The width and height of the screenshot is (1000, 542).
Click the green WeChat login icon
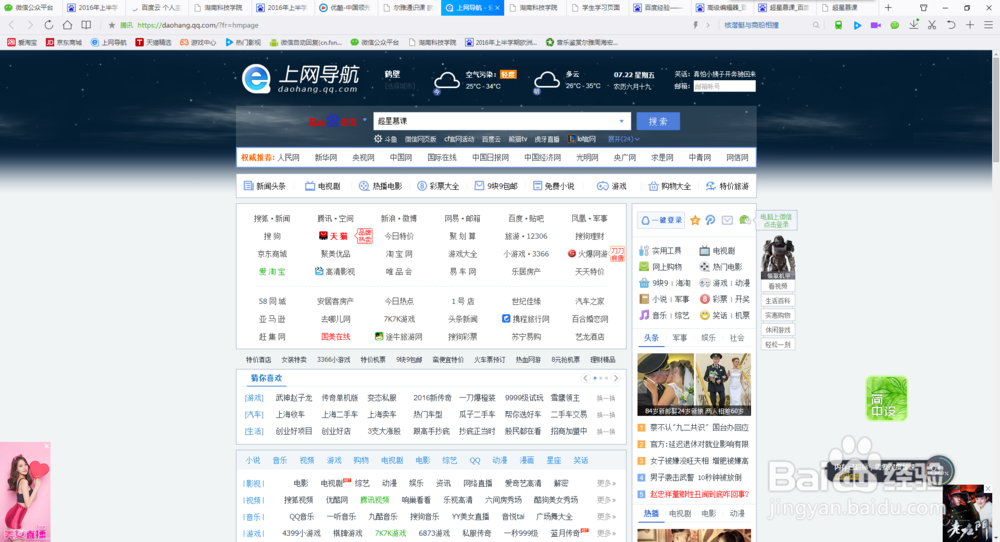[744, 220]
